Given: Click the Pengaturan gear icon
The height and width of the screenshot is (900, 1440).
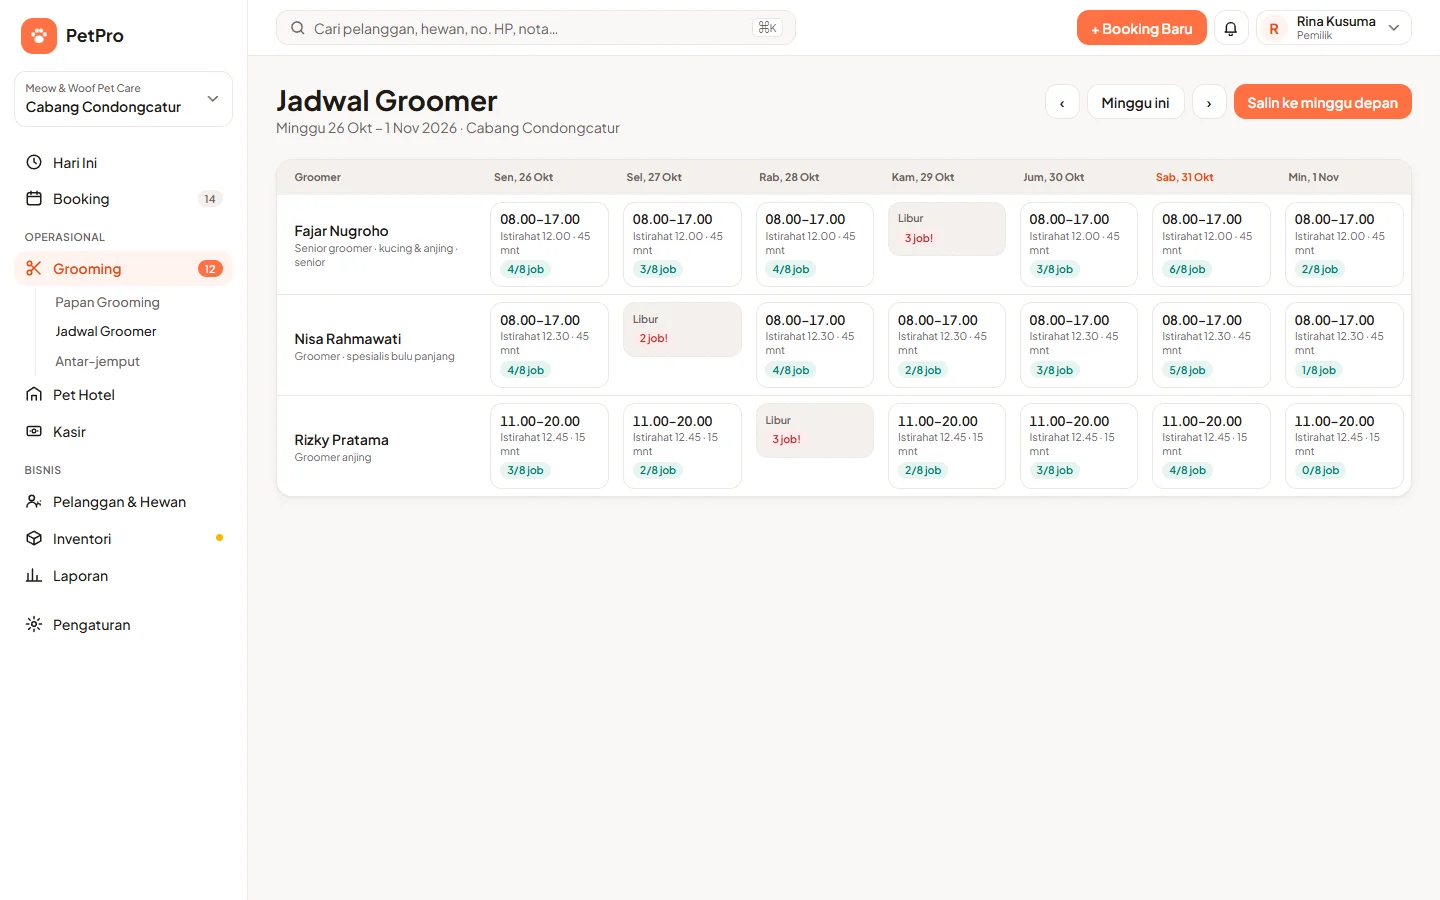Looking at the screenshot, I should (34, 625).
